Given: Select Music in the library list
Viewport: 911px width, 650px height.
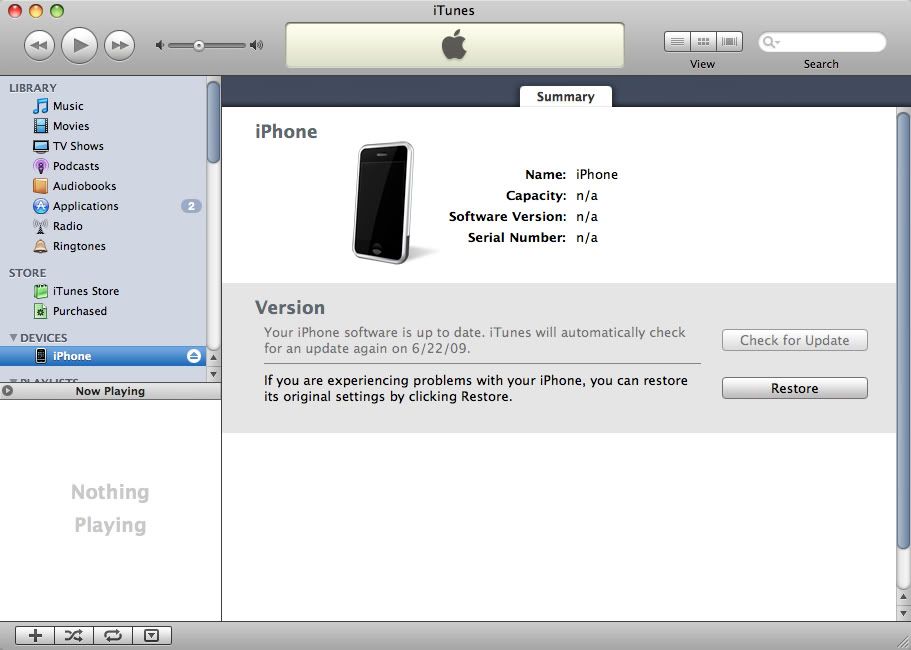Looking at the screenshot, I should tap(68, 106).
